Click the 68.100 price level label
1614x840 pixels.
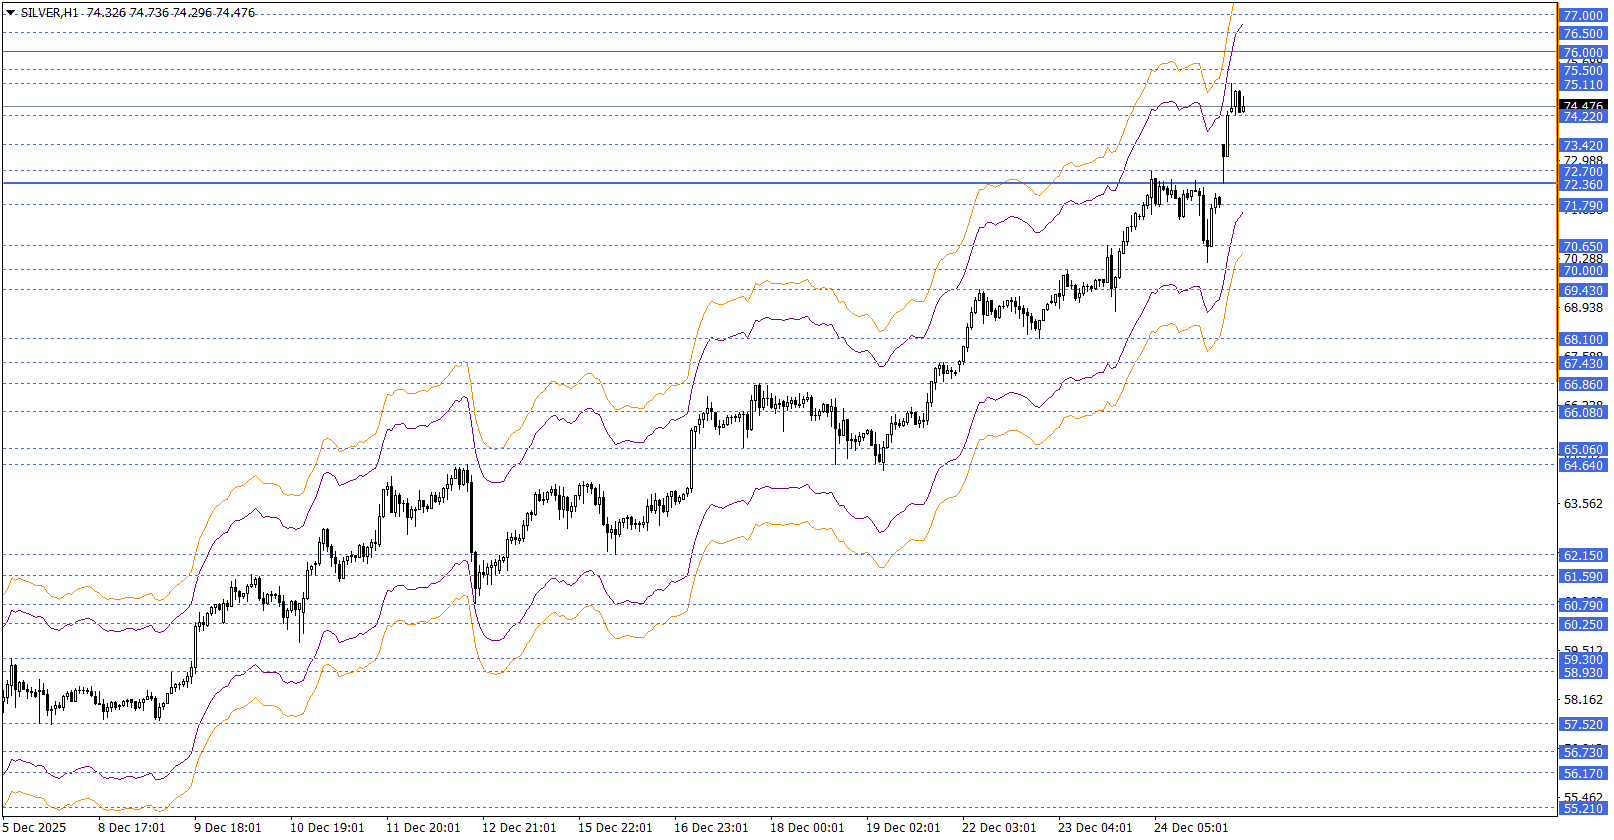(x=1583, y=340)
